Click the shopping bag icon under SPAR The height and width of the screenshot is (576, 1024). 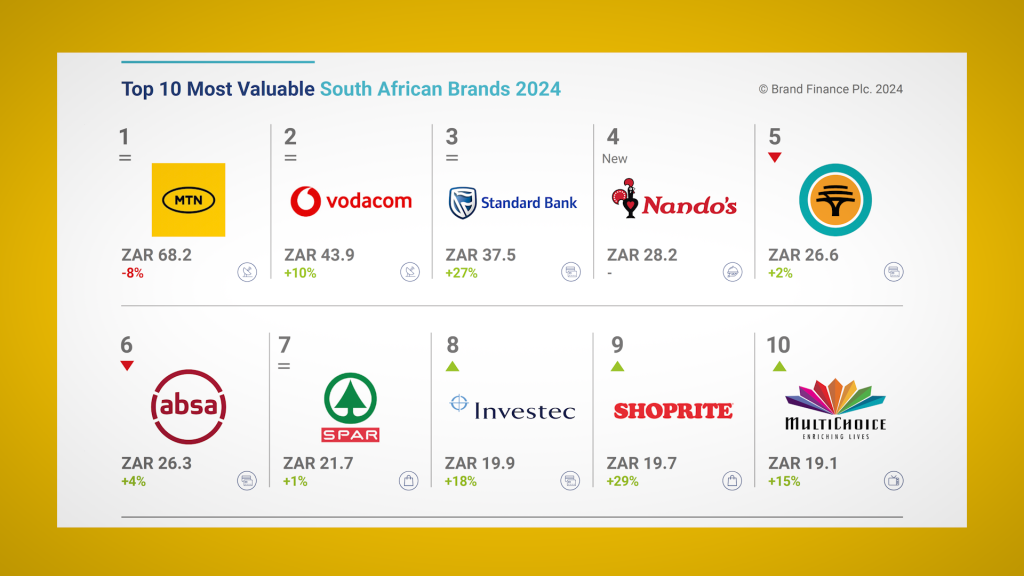(408, 481)
